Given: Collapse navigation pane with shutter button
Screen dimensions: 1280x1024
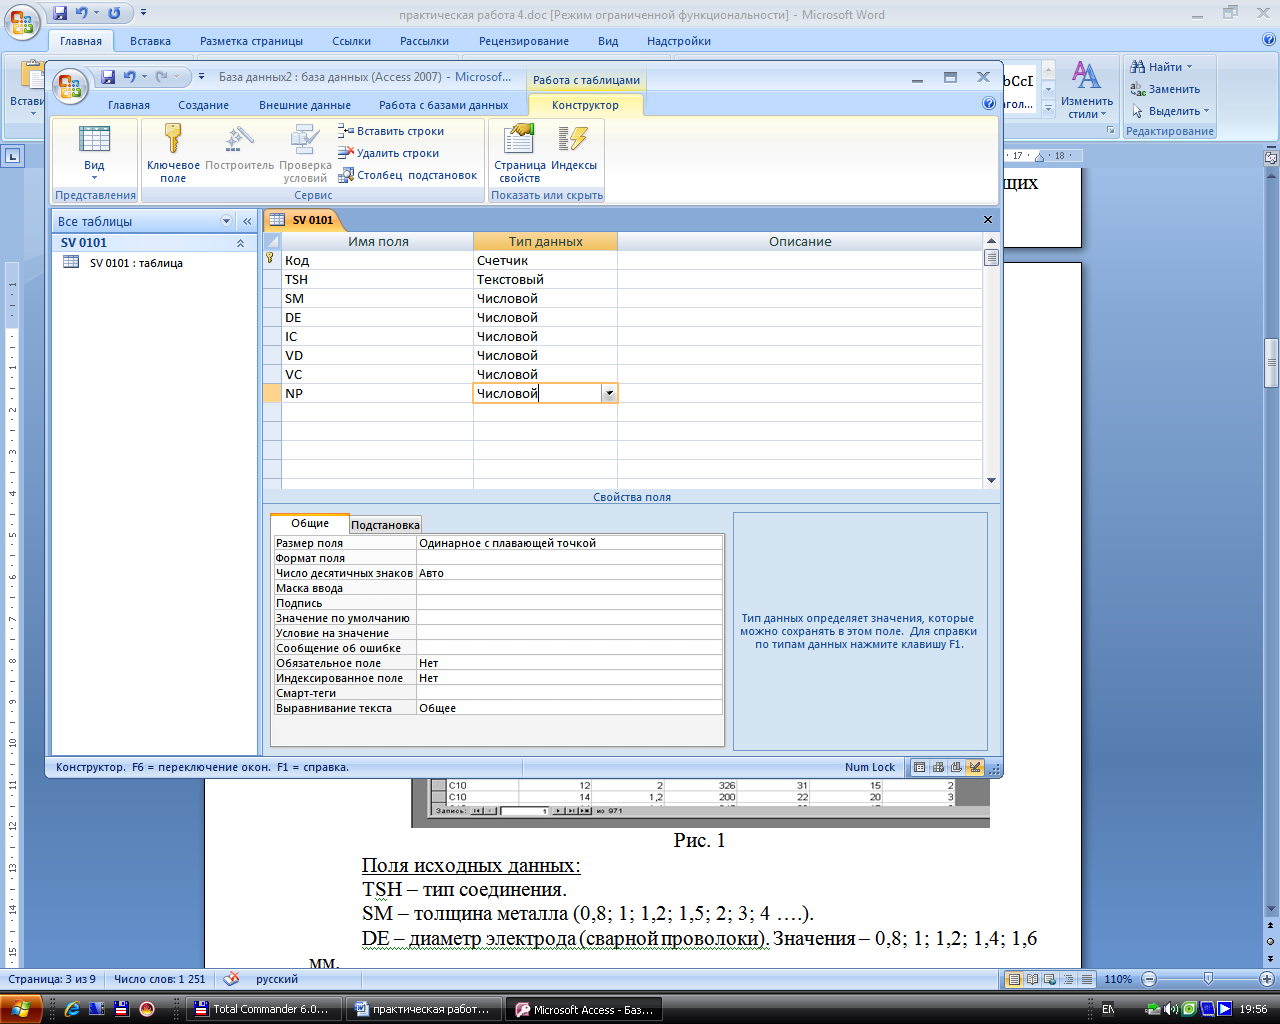Looking at the screenshot, I should (x=247, y=221).
